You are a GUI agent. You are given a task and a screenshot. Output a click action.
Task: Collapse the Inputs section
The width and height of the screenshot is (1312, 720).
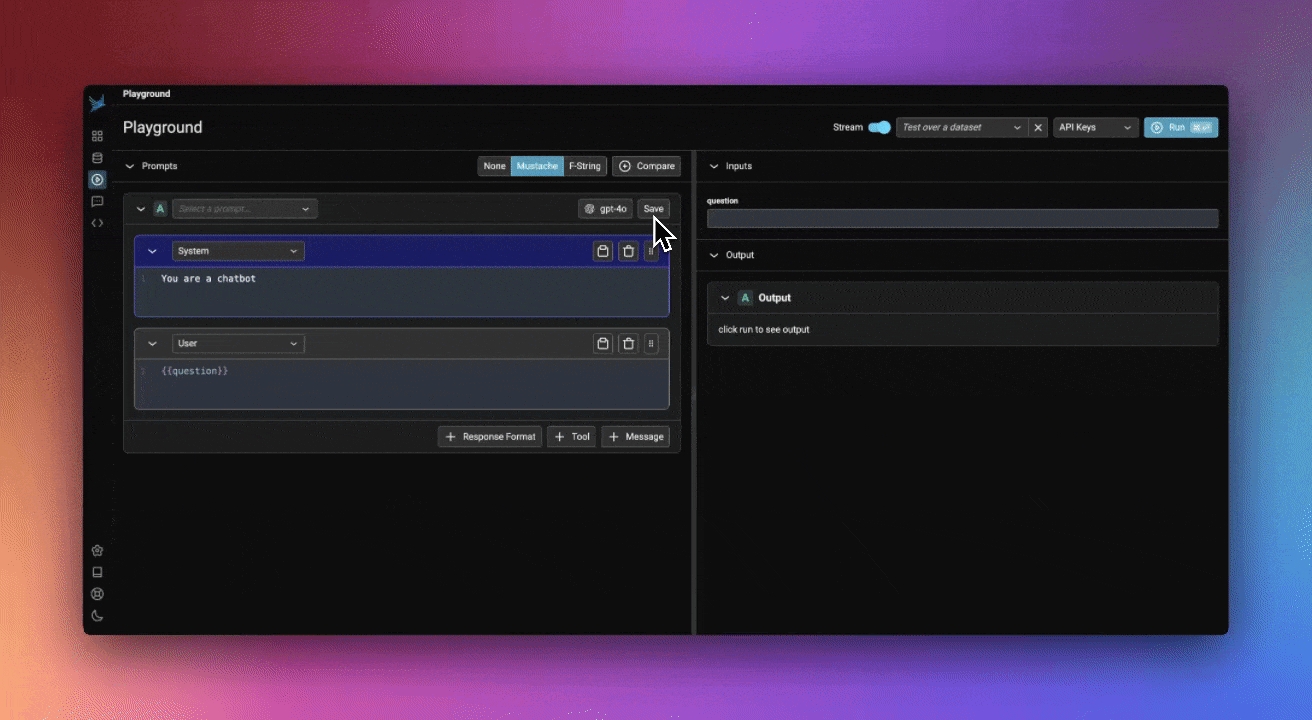point(714,166)
